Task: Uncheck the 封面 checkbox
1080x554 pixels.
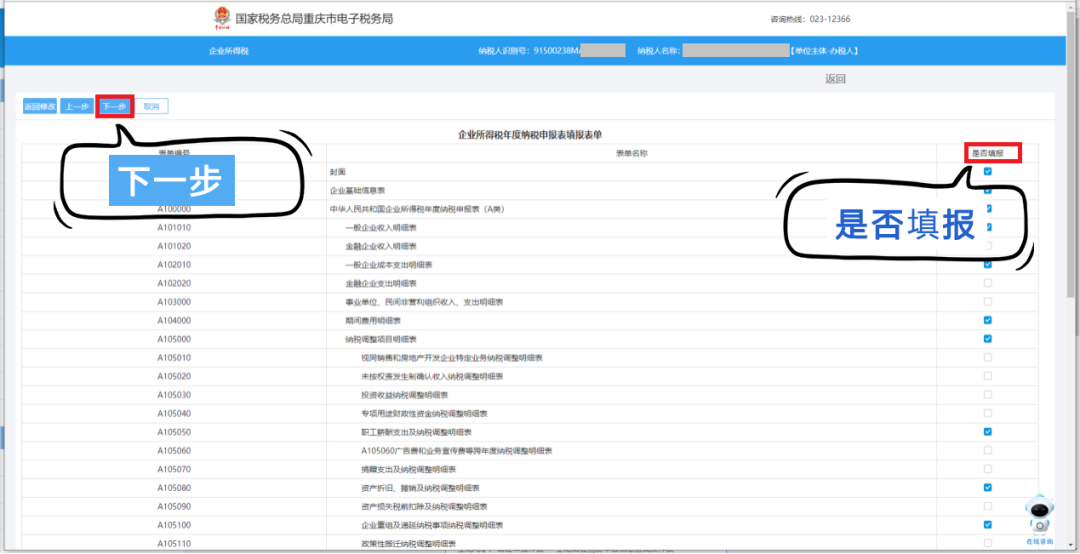Action: coord(988,172)
